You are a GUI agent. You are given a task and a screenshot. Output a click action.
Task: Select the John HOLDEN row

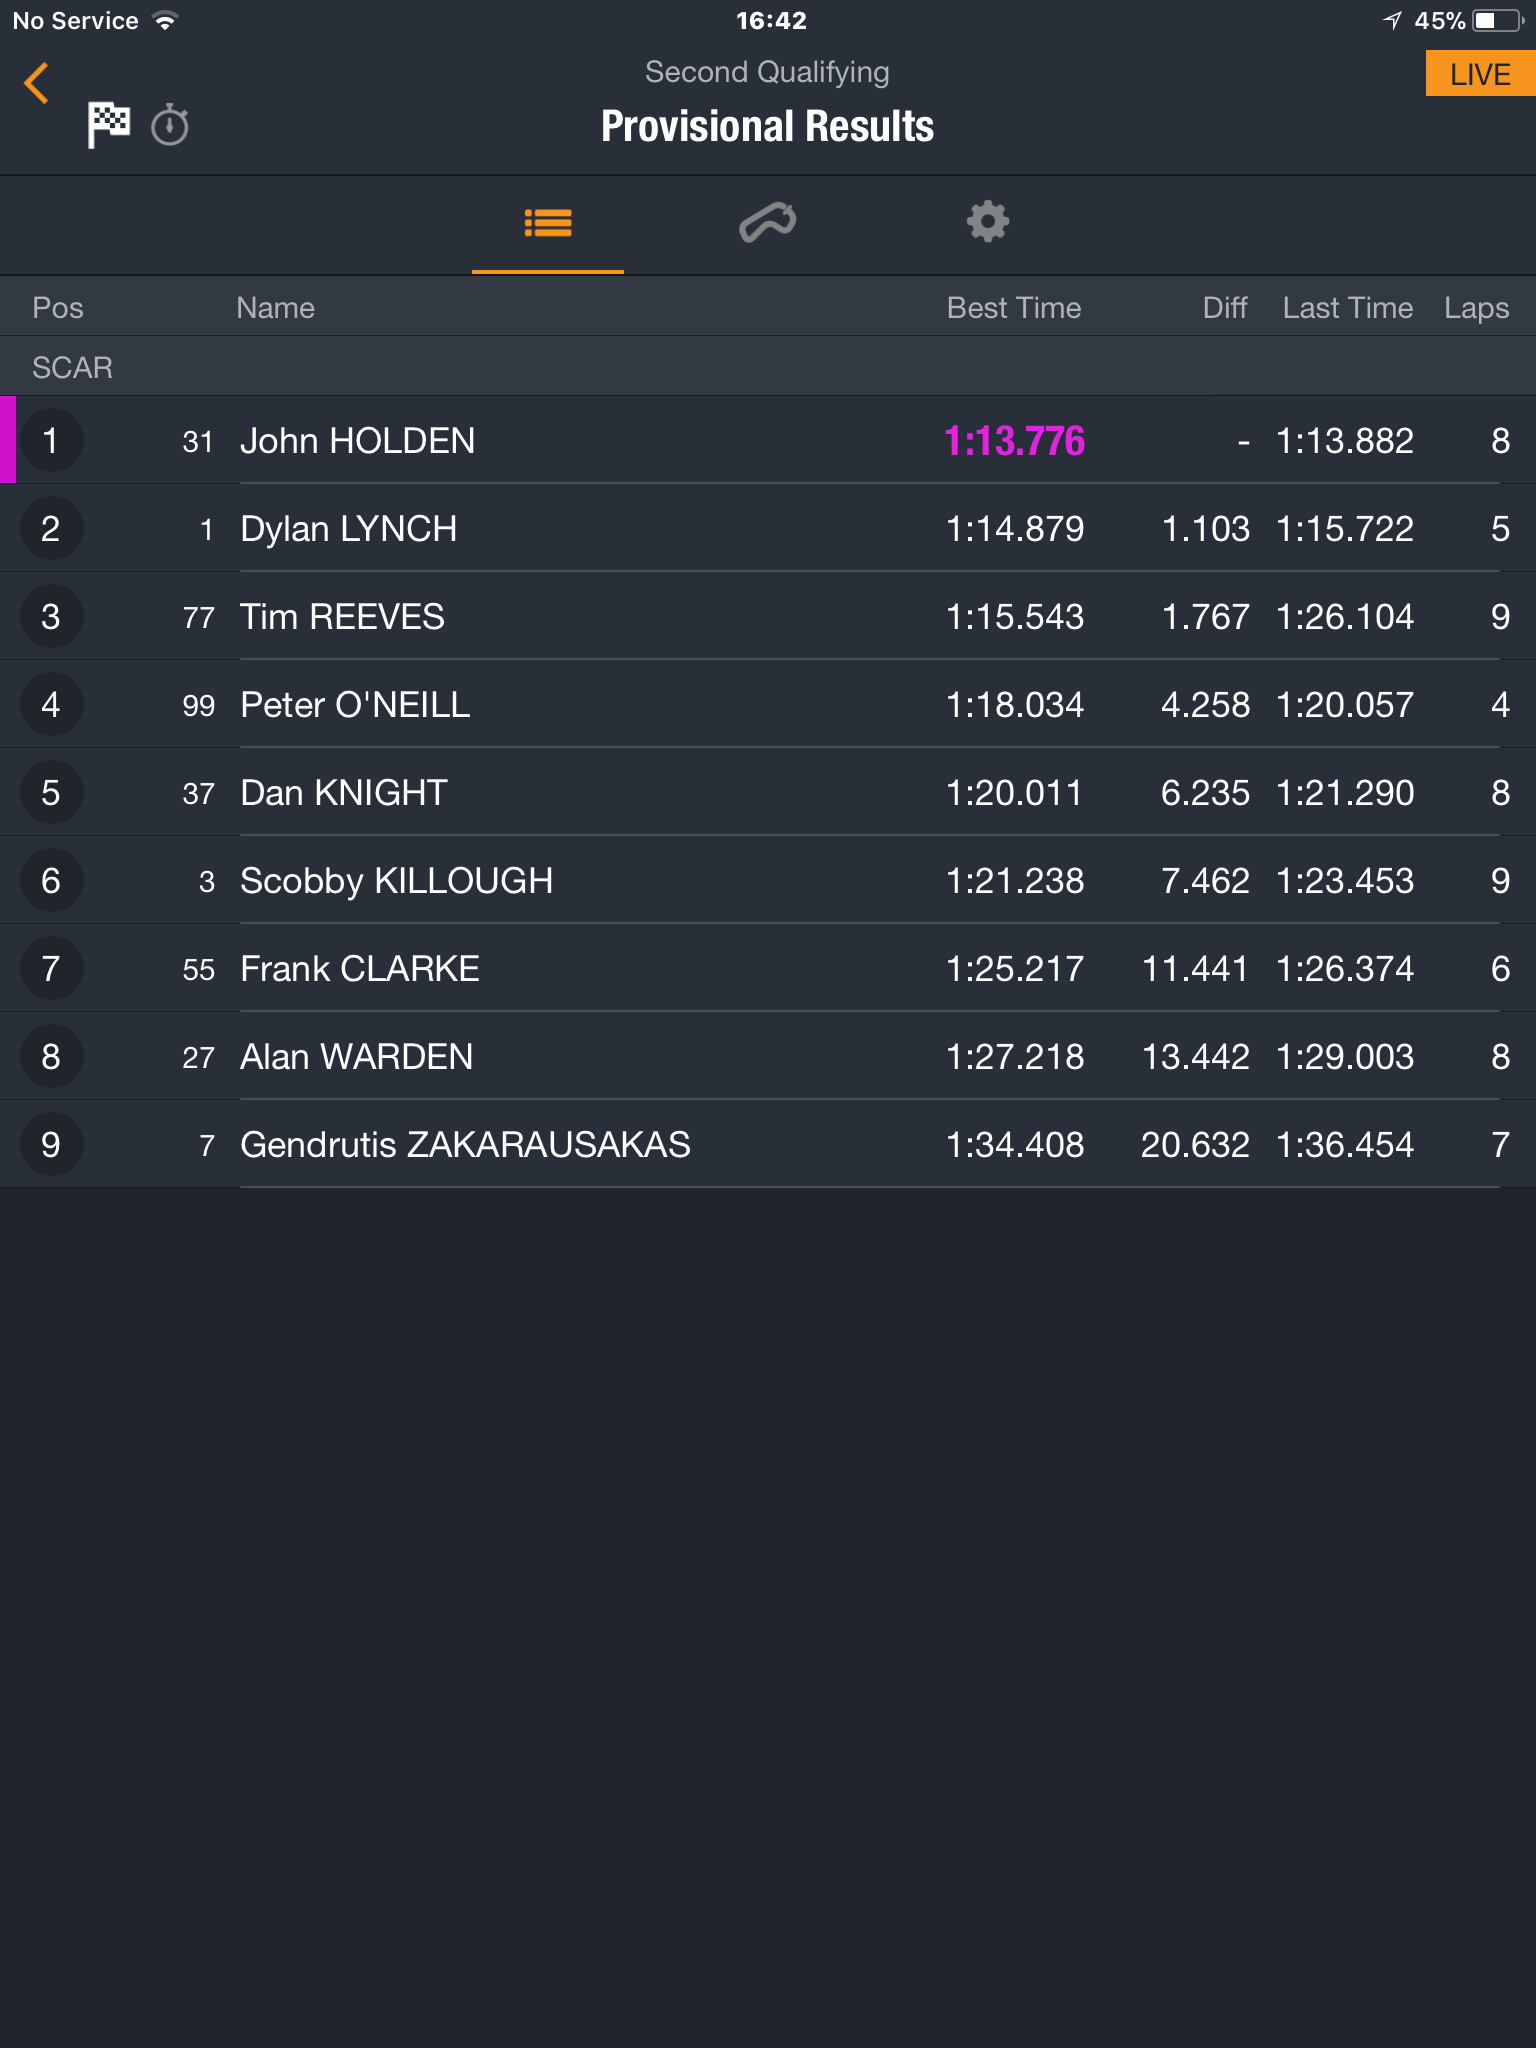pyautogui.click(x=768, y=440)
